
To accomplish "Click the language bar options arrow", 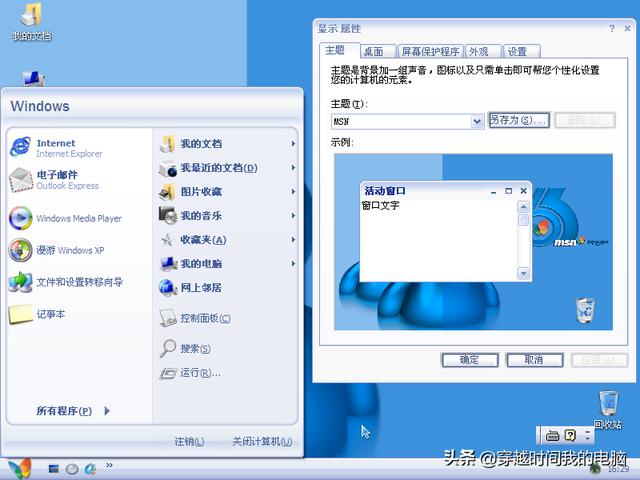I will [588, 436].
